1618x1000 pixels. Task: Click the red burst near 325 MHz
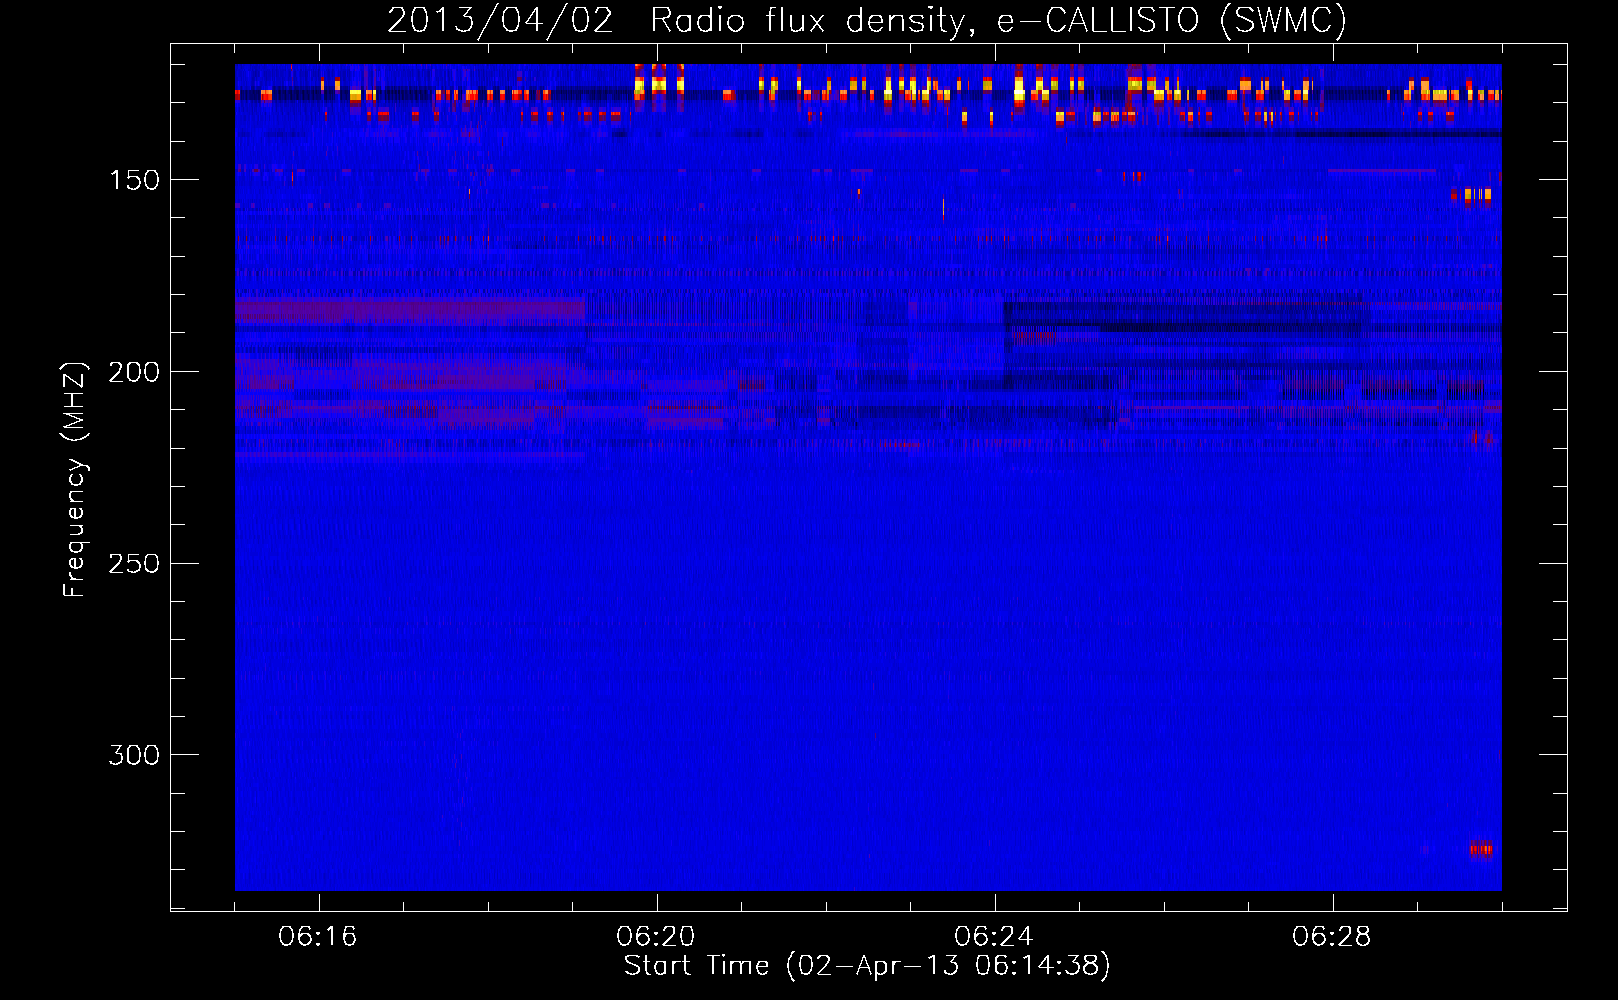coord(1481,849)
